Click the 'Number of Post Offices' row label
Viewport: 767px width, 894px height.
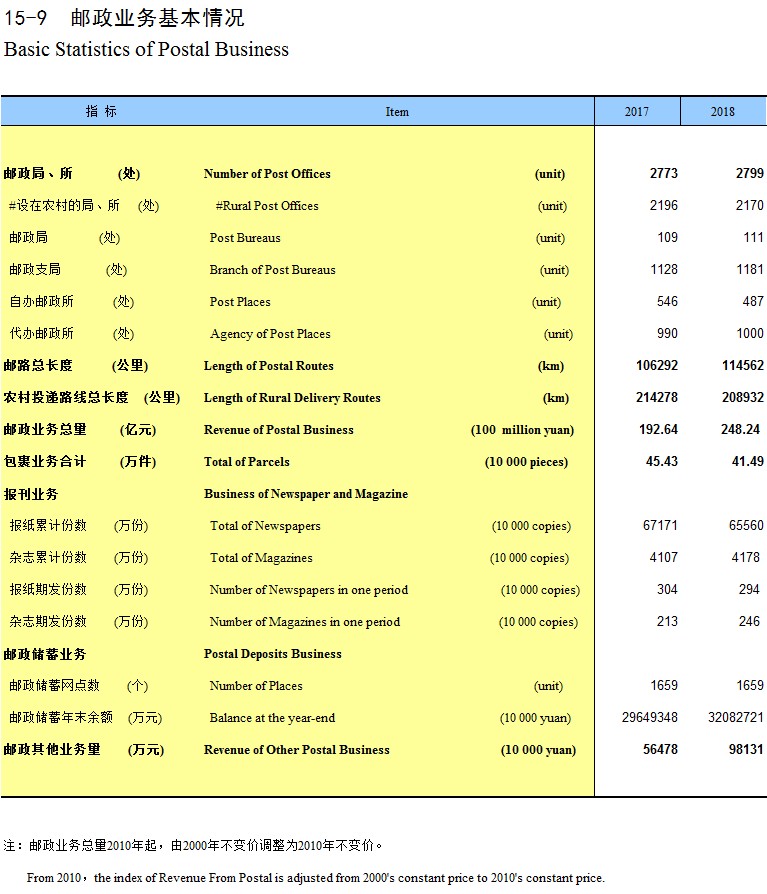click(267, 174)
